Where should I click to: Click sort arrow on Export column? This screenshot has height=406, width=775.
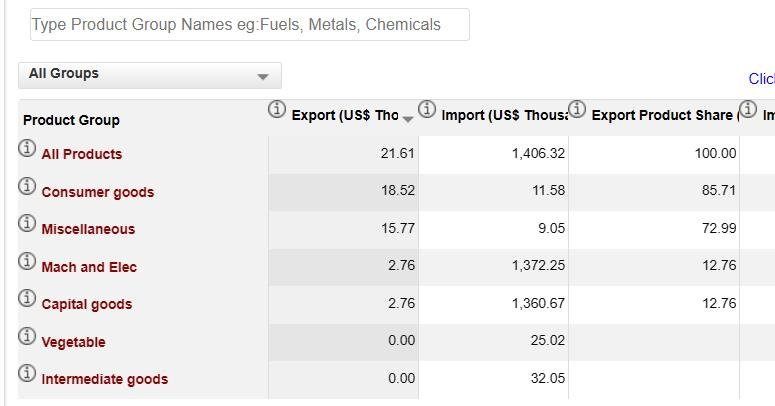408,119
